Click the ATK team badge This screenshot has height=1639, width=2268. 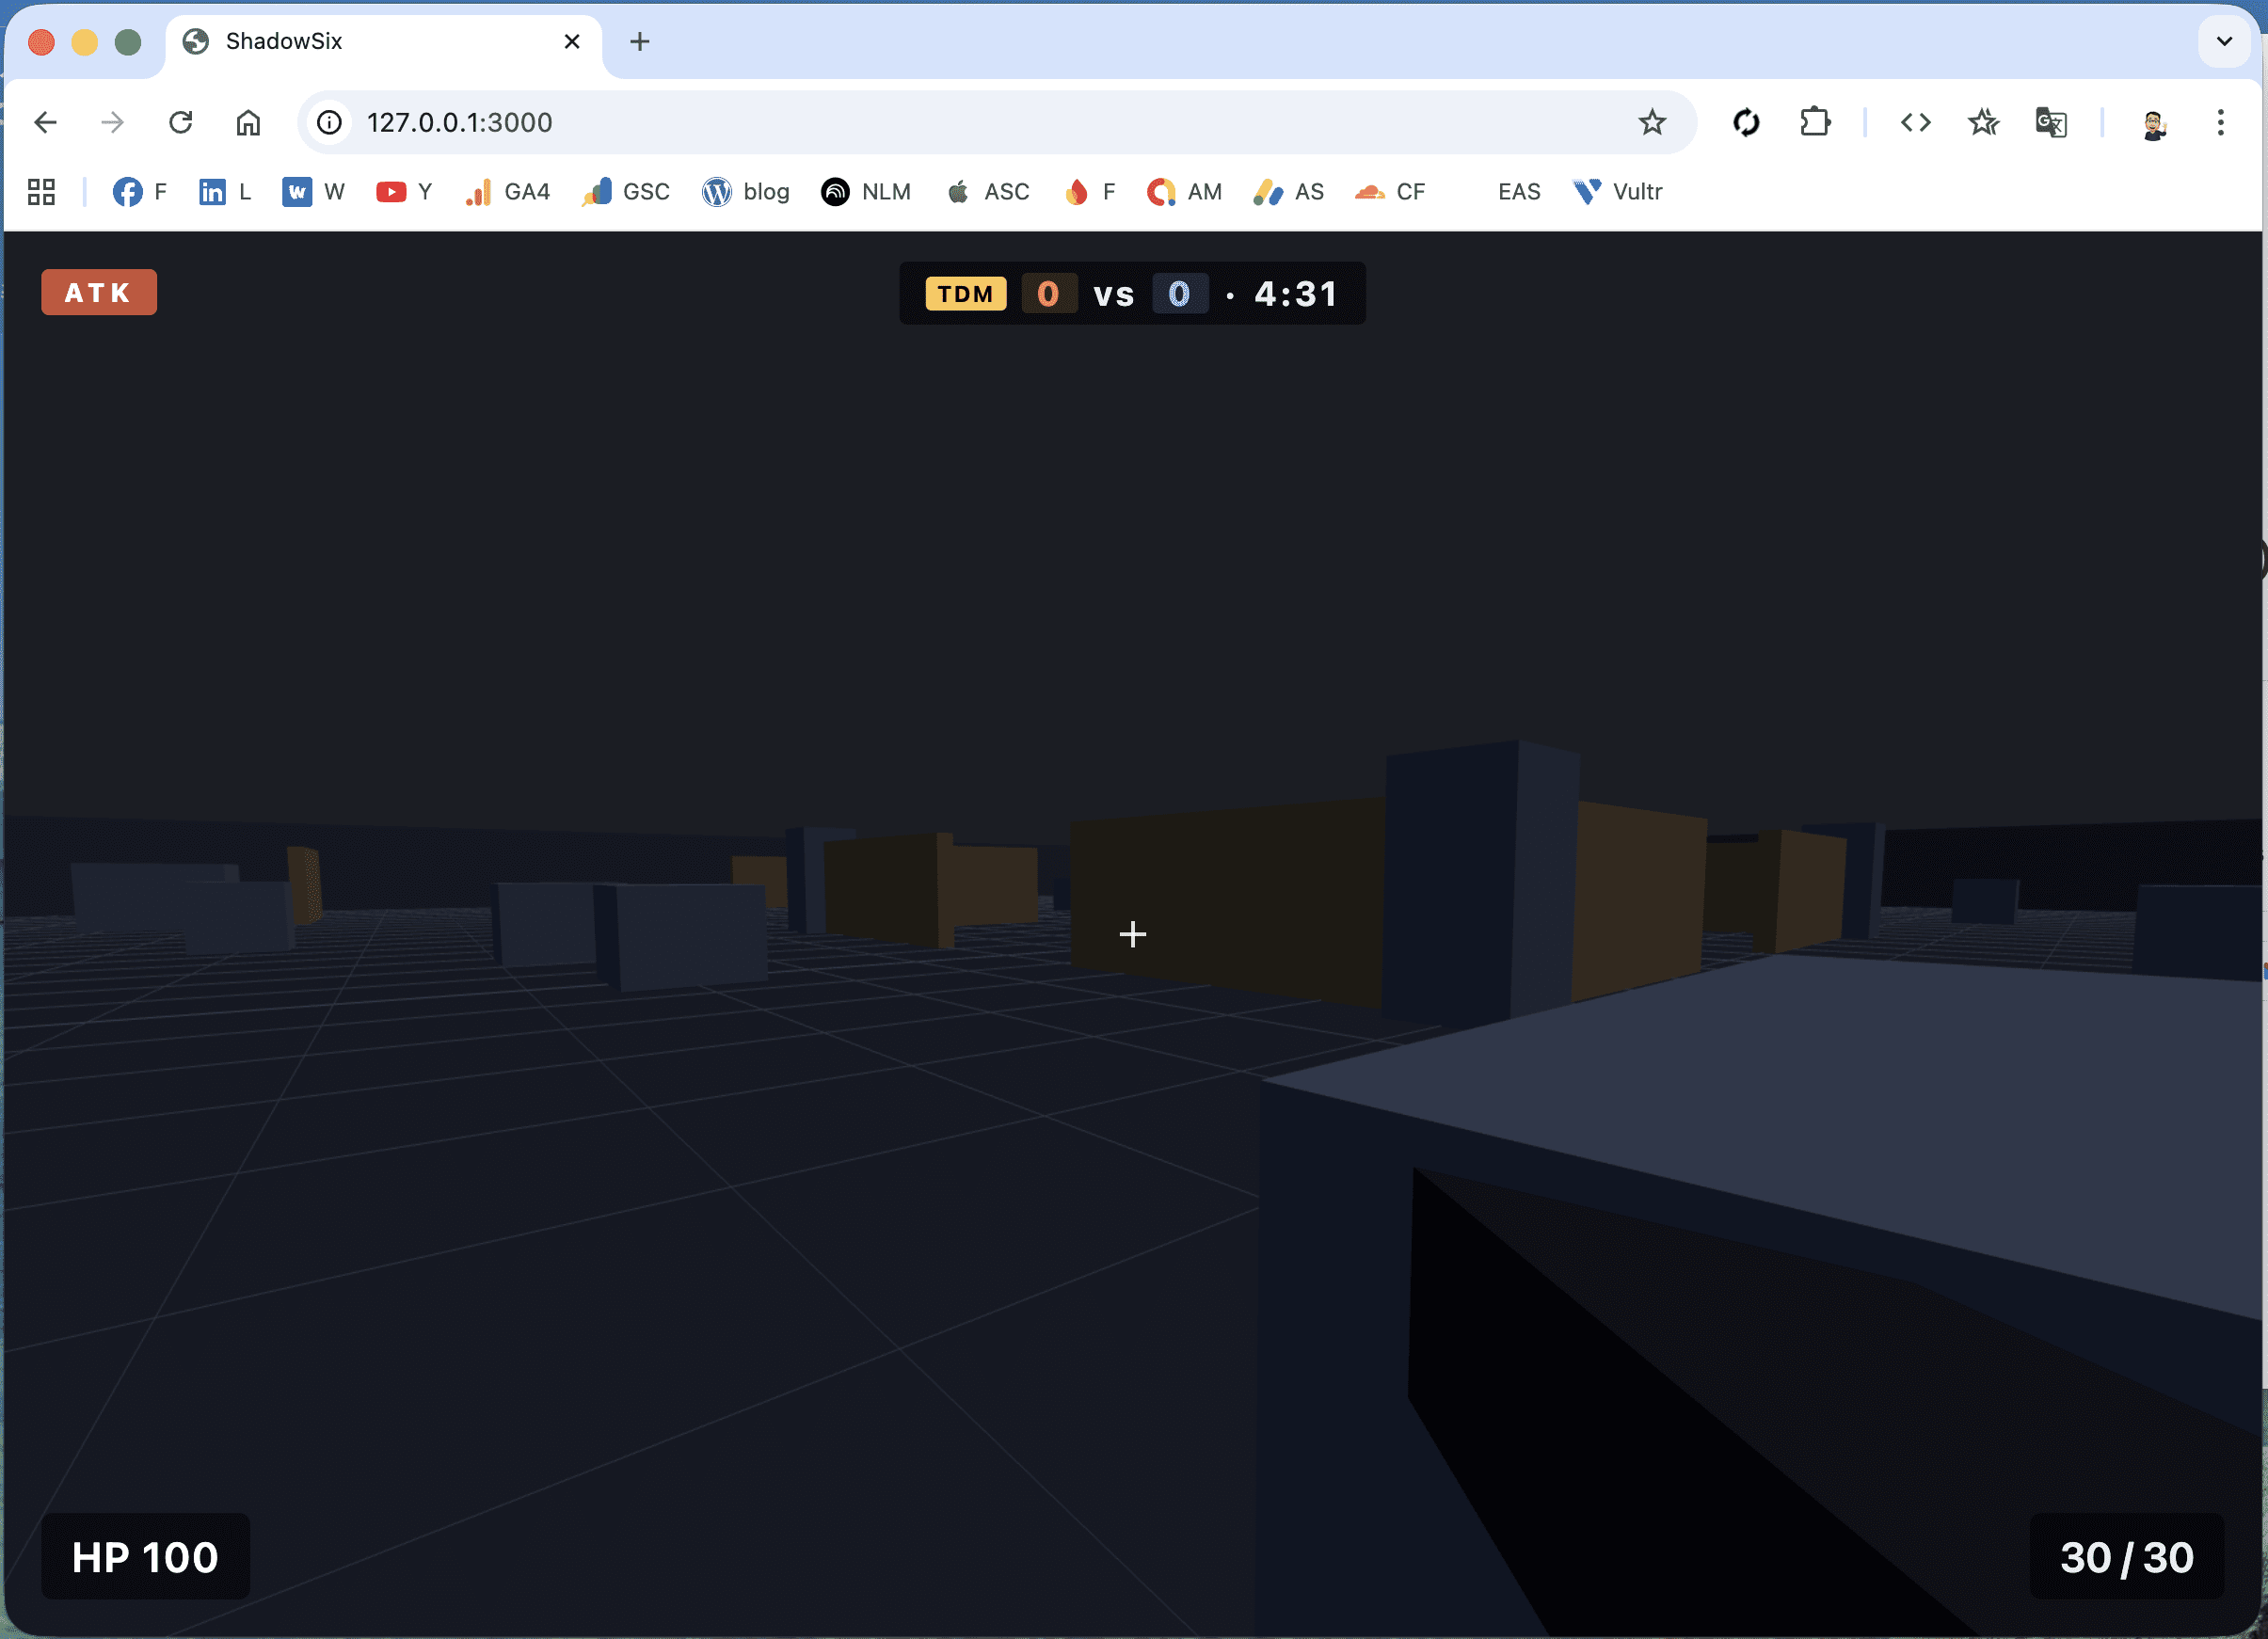click(98, 292)
